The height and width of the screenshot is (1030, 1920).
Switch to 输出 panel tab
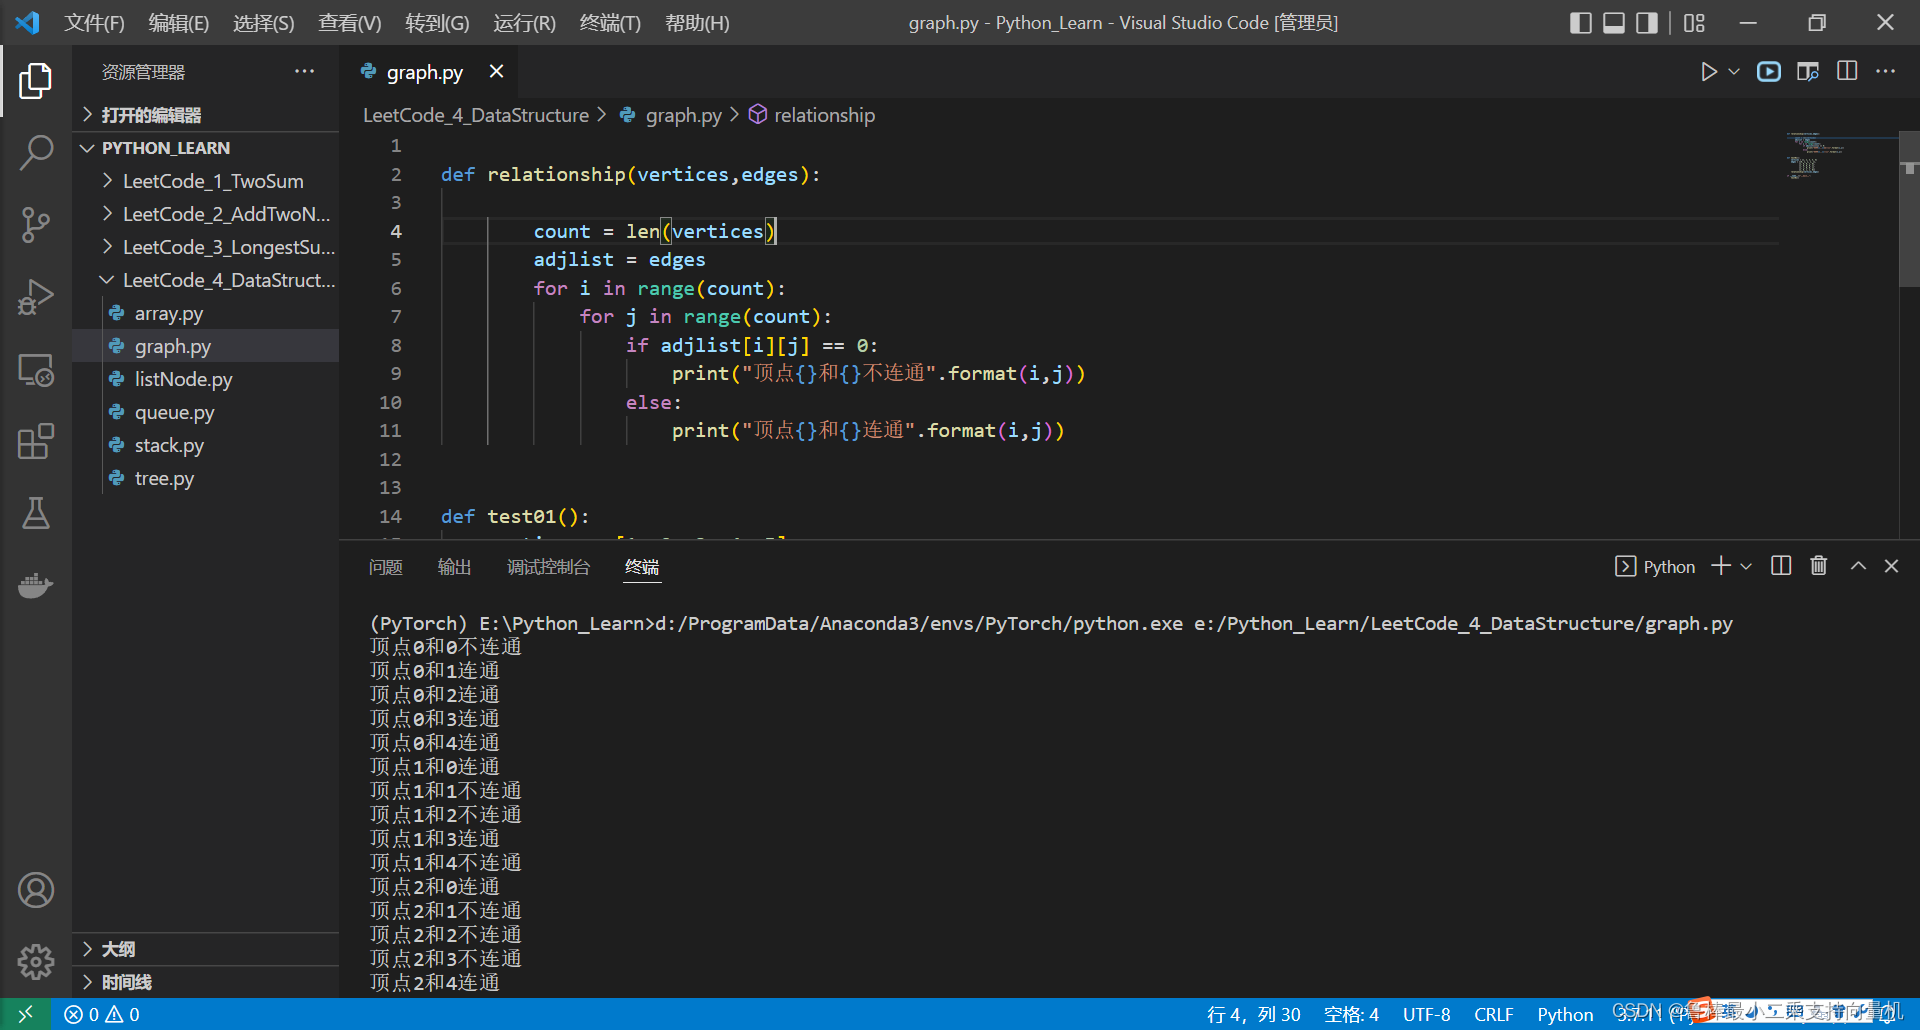[x=454, y=567]
